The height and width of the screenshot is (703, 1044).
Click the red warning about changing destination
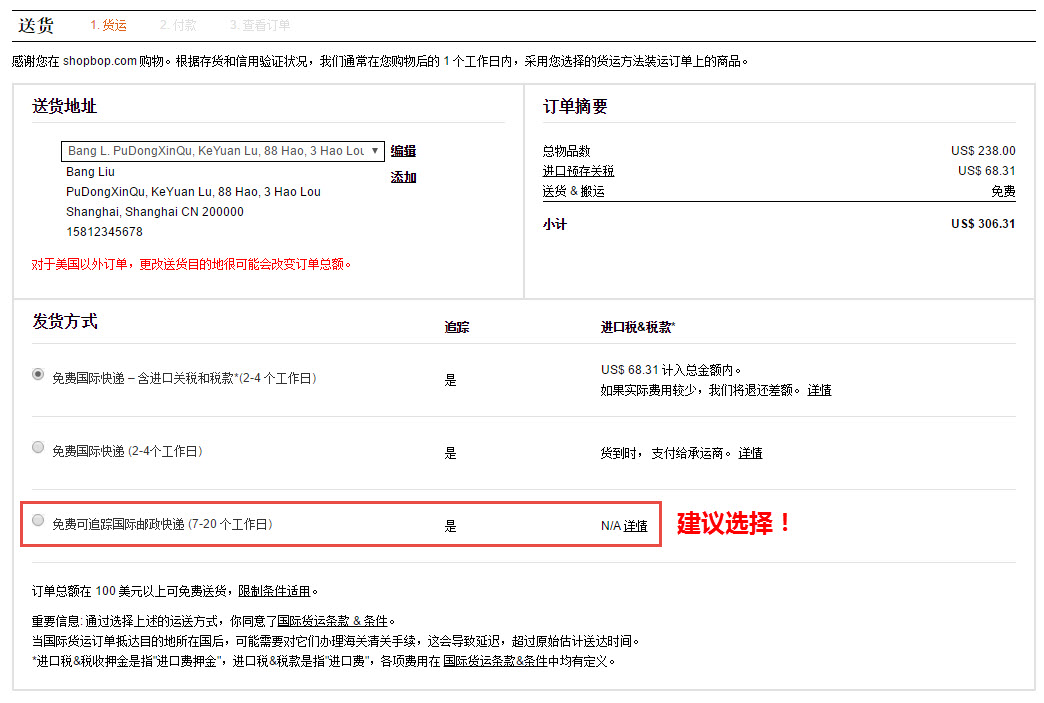click(191, 264)
